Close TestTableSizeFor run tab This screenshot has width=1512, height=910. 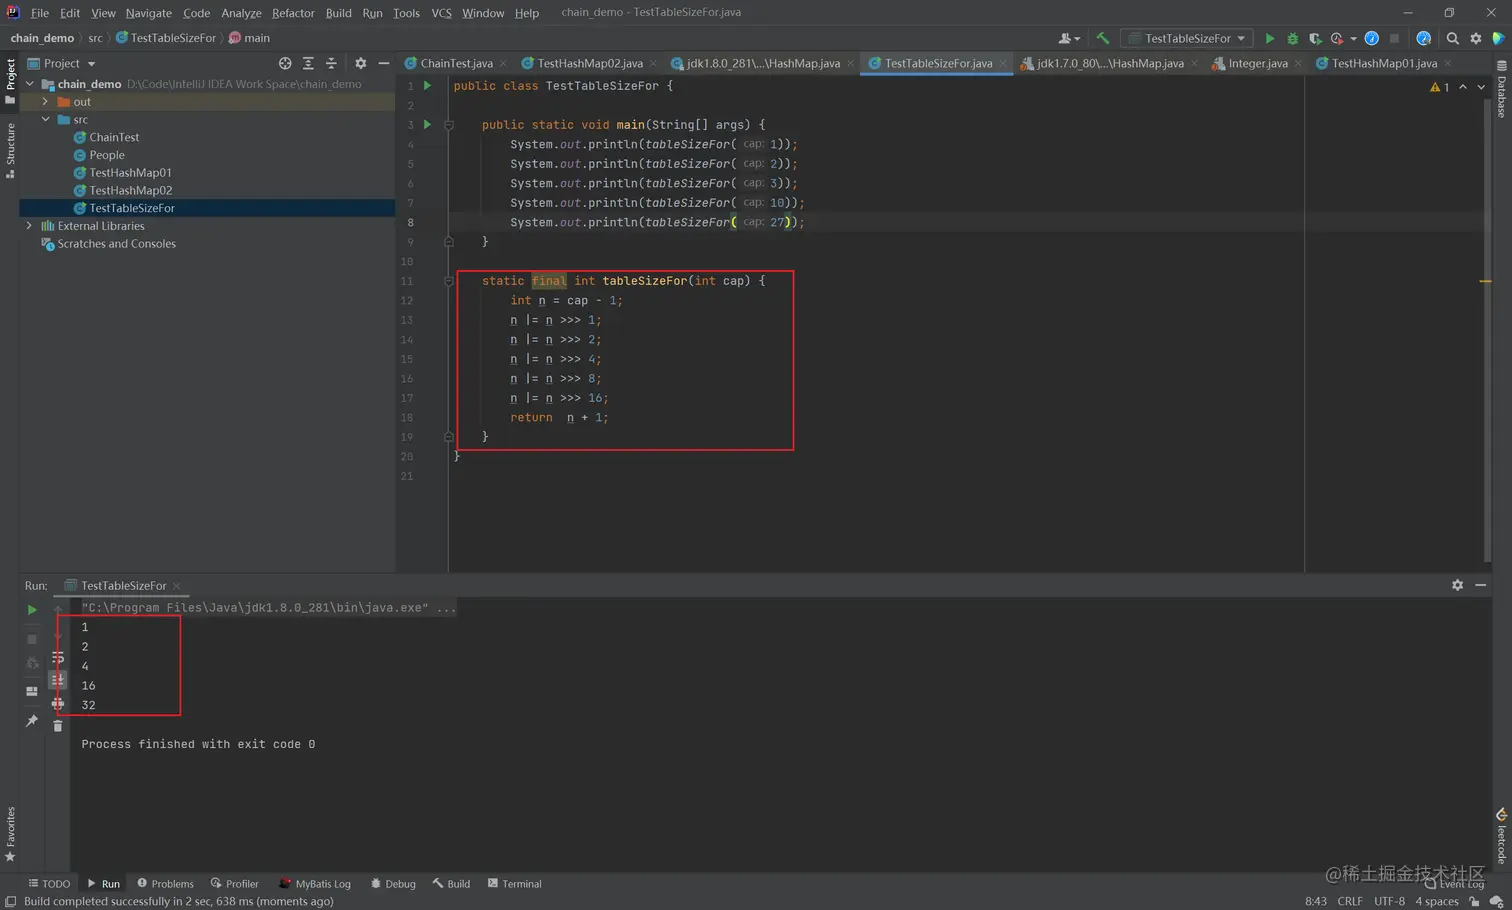point(177,586)
